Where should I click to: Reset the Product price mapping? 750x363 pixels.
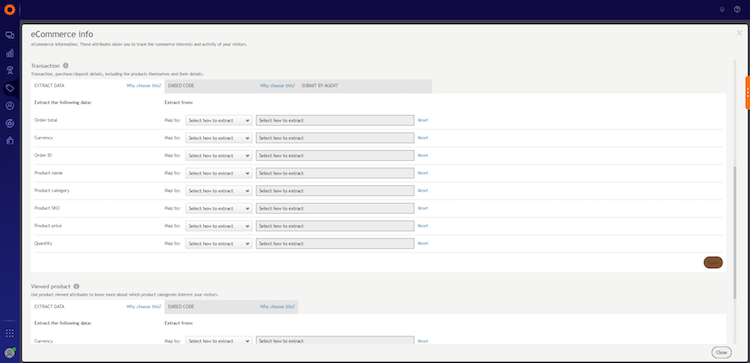[x=423, y=226]
